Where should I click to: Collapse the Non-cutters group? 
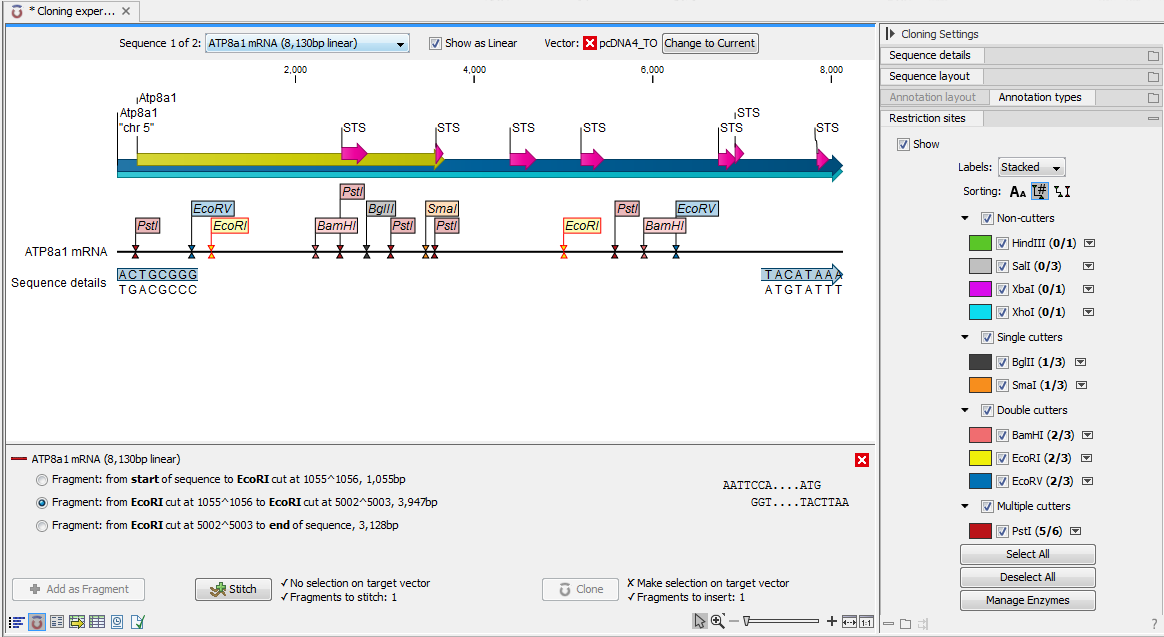click(x=965, y=218)
